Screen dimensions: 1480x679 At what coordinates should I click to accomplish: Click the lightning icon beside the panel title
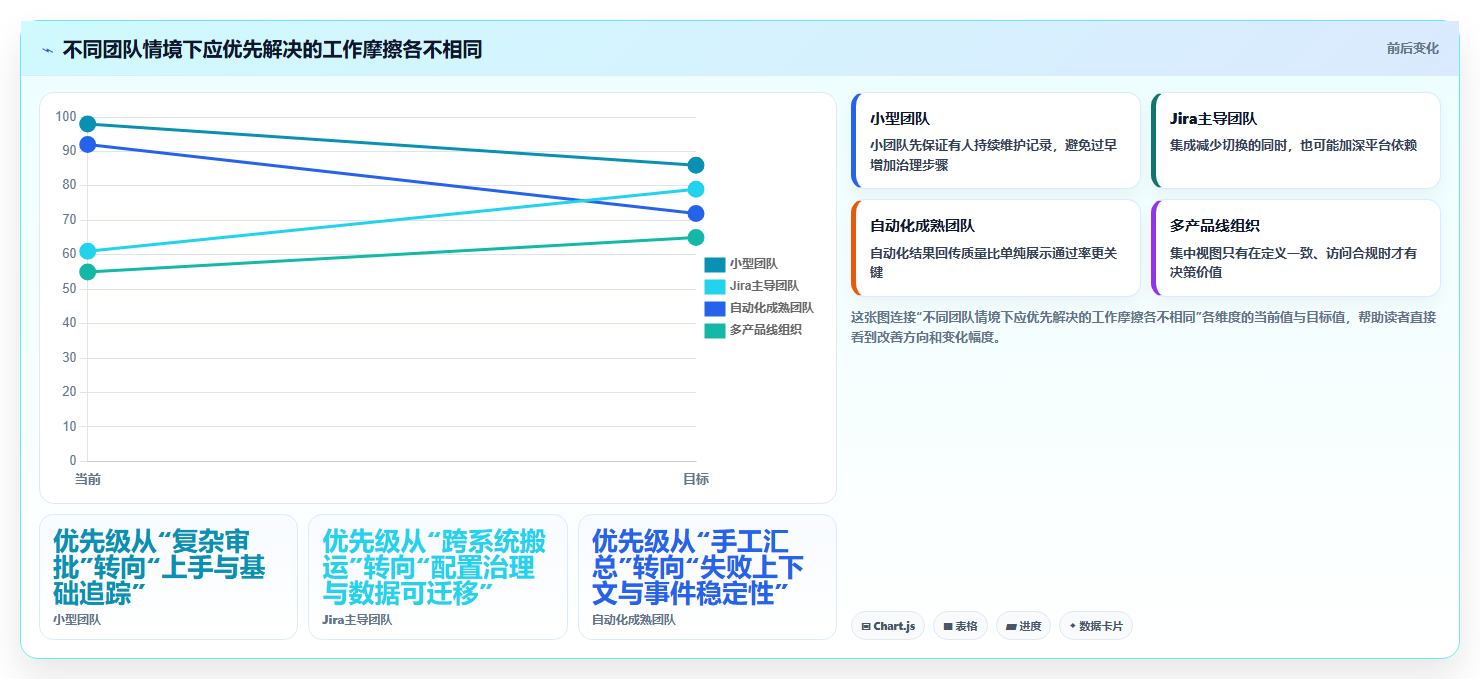tap(48, 50)
